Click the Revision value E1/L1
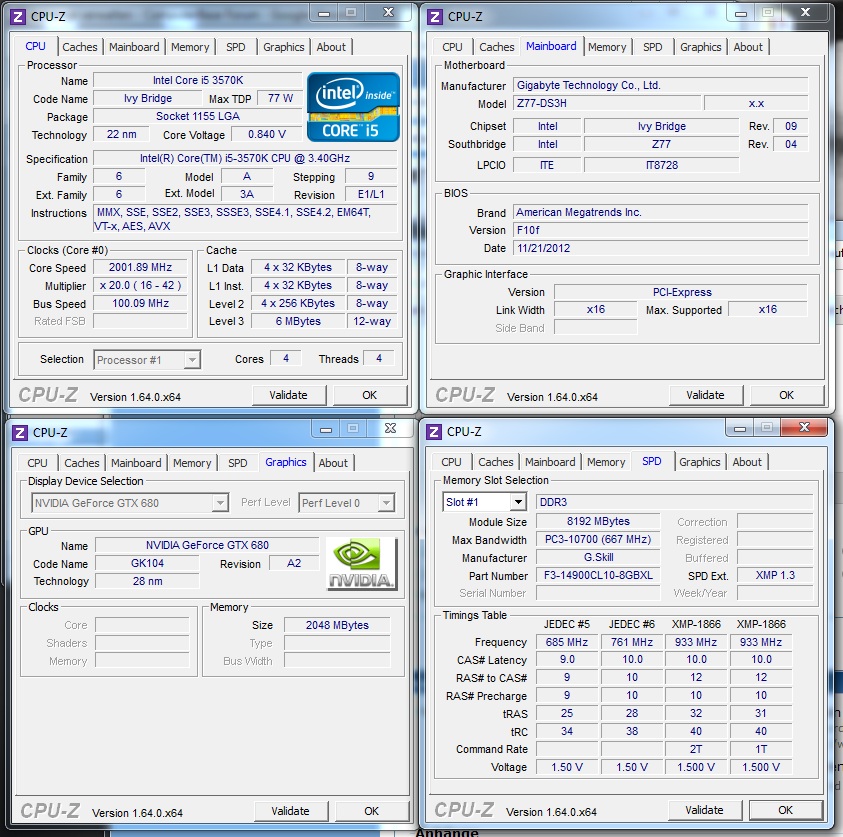The height and width of the screenshot is (837, 843). point(371,195)
